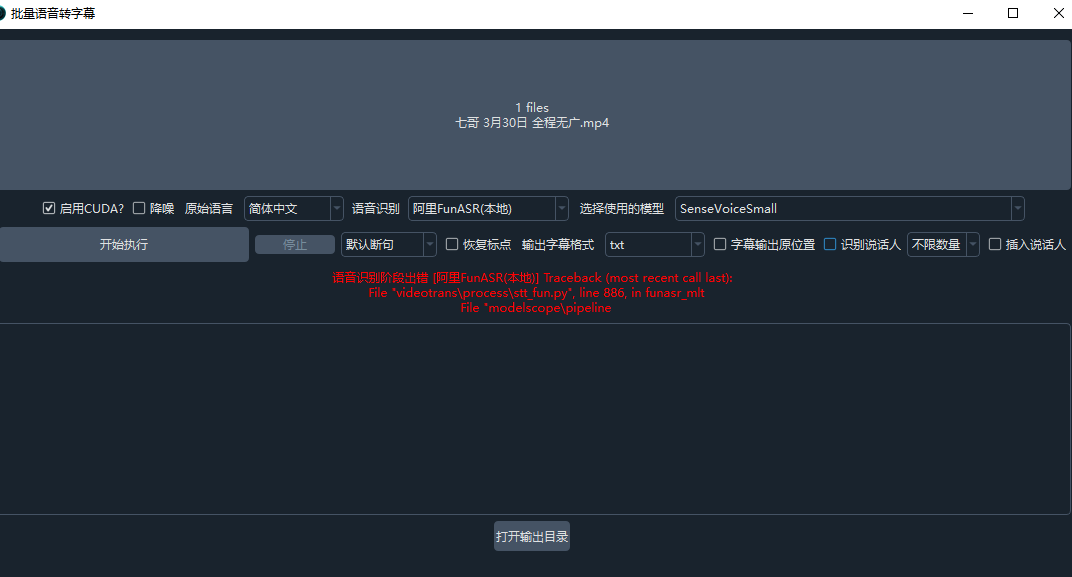1072x577 pixels.
Task: Toggle the 启用CUDA checkbox
Action: point(49,209)
